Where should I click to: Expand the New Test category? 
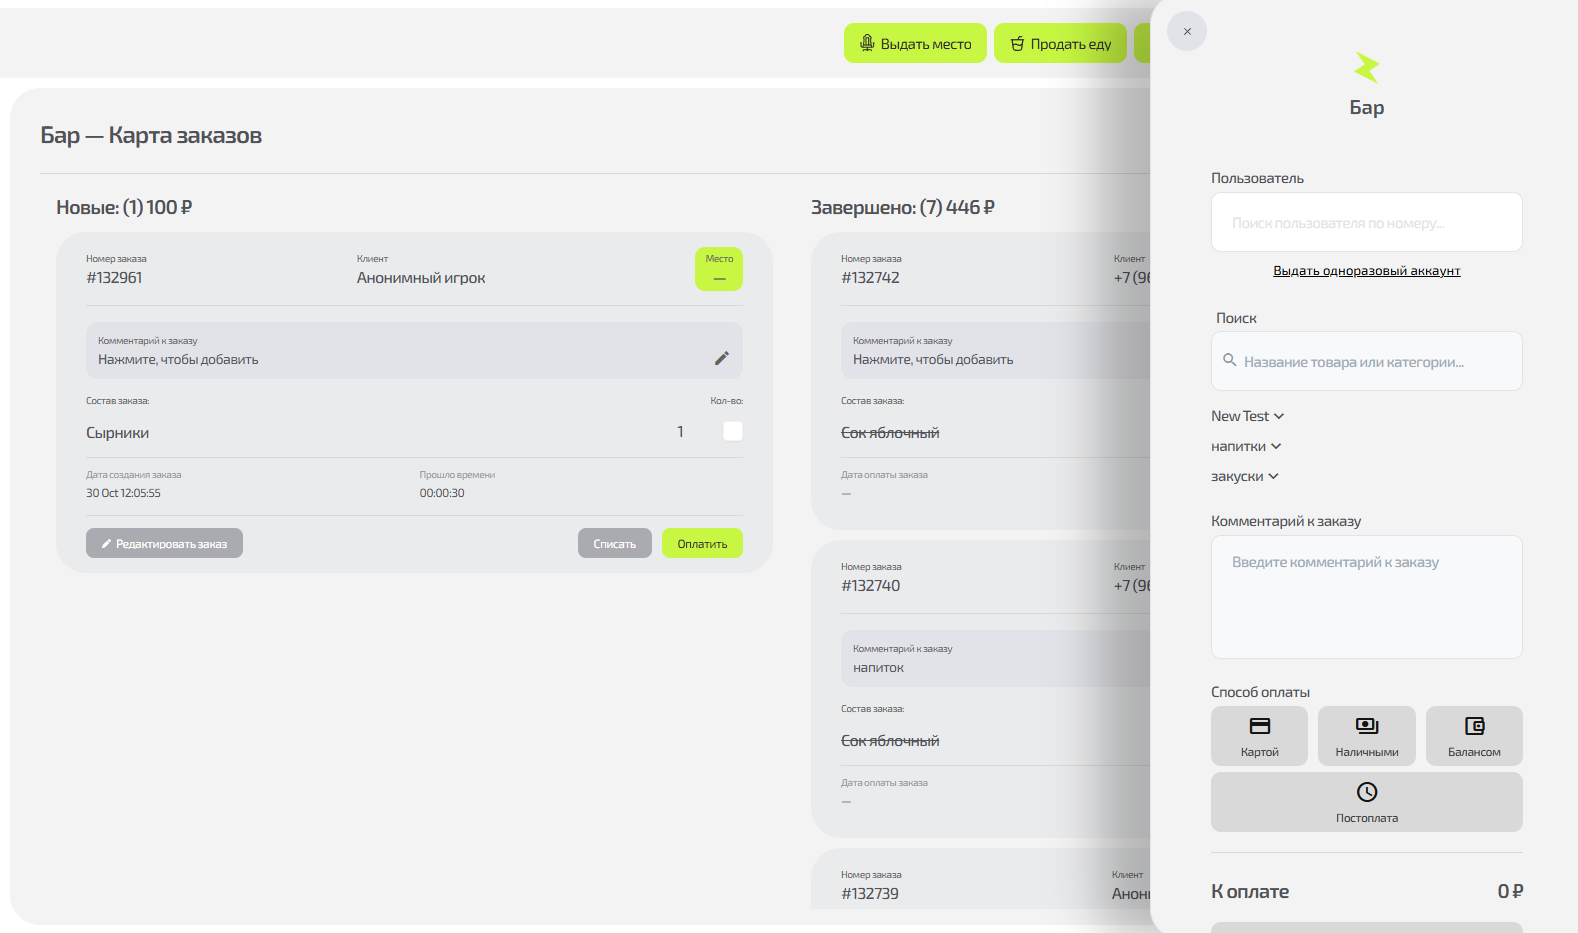click(x=1247, y=416)
